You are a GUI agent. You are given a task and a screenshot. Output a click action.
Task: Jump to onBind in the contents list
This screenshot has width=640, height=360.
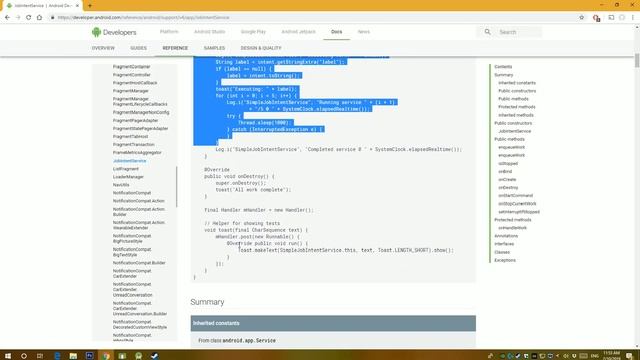click(x=505, y=171)
